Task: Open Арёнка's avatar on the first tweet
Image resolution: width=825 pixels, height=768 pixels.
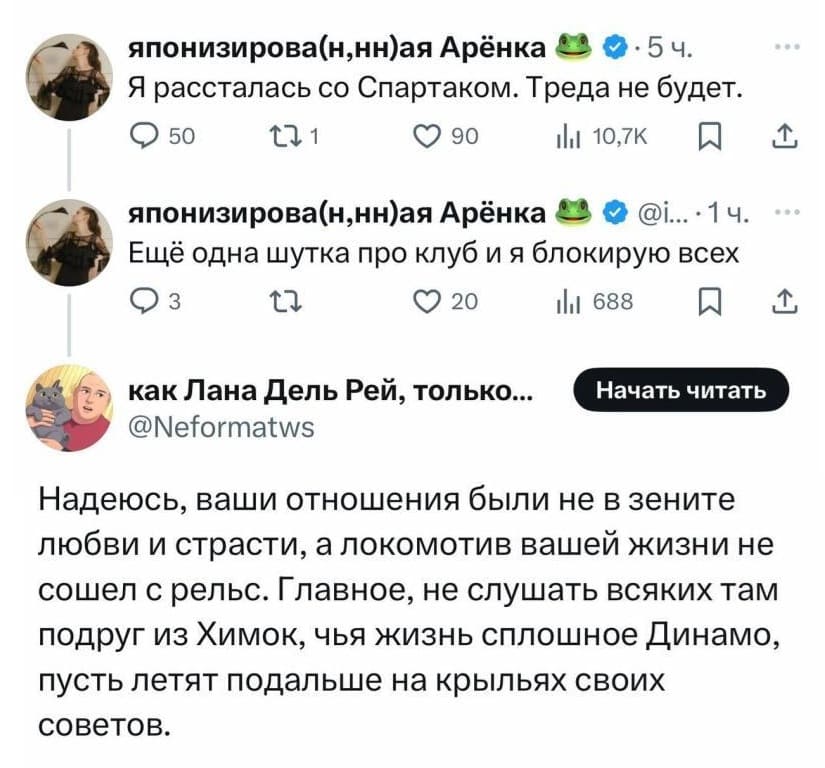Action: [68, 77]
